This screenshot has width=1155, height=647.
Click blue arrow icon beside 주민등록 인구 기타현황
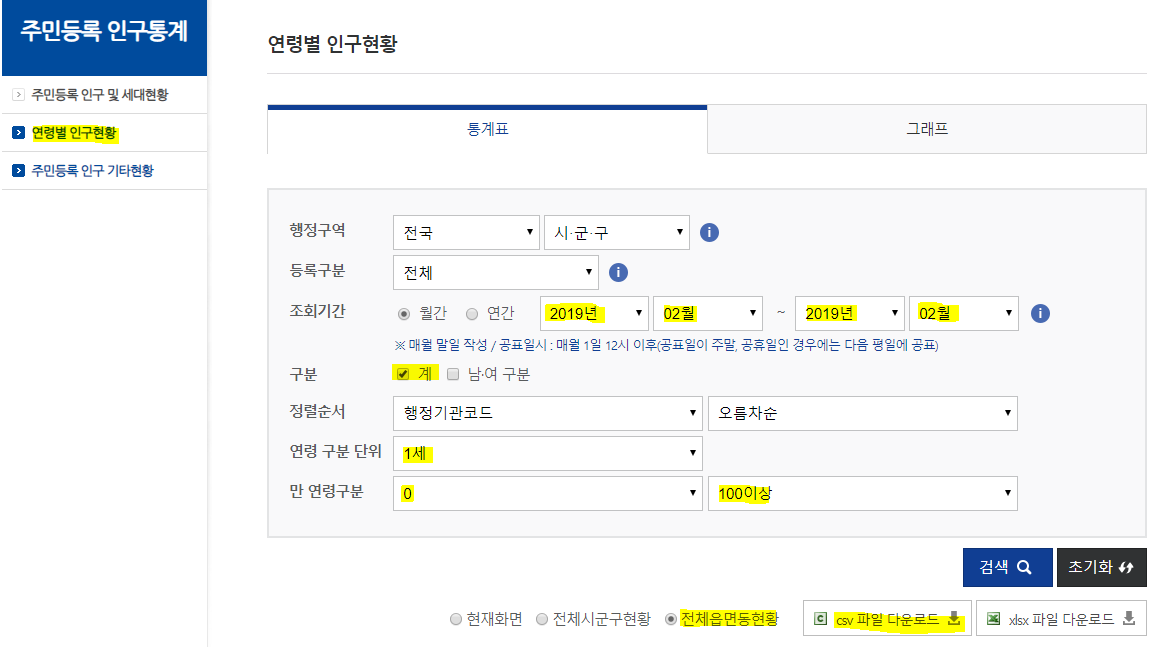coord(18,171)
